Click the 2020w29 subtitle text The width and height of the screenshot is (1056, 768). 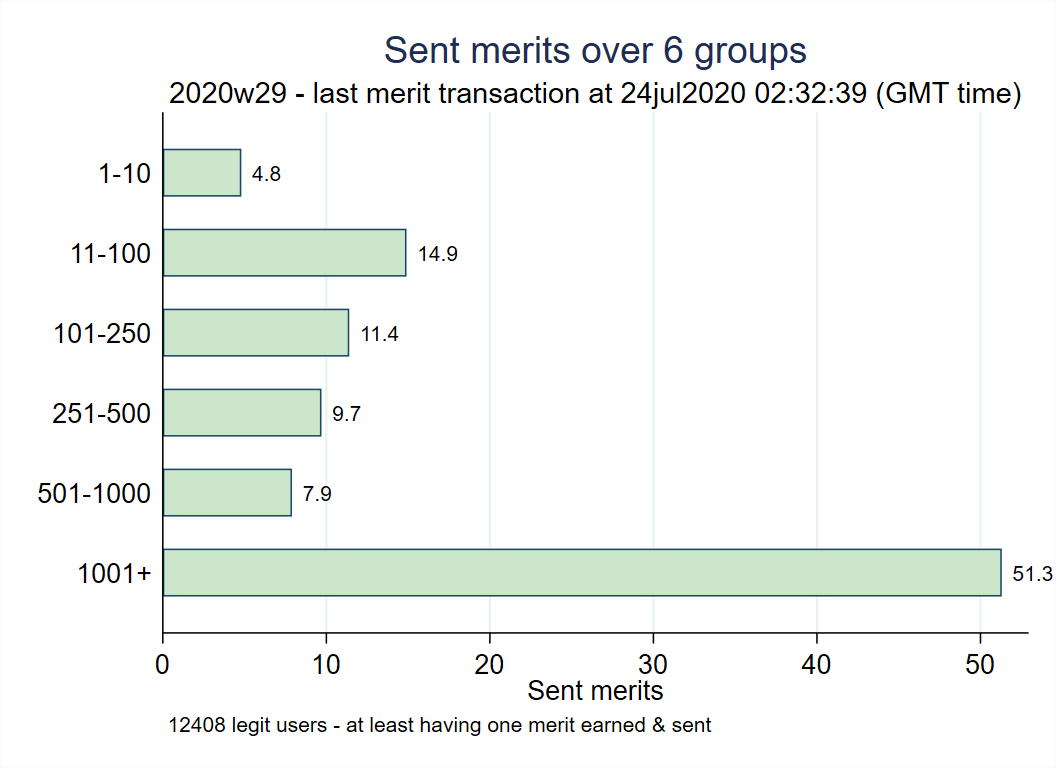click(x=595, y=95)
